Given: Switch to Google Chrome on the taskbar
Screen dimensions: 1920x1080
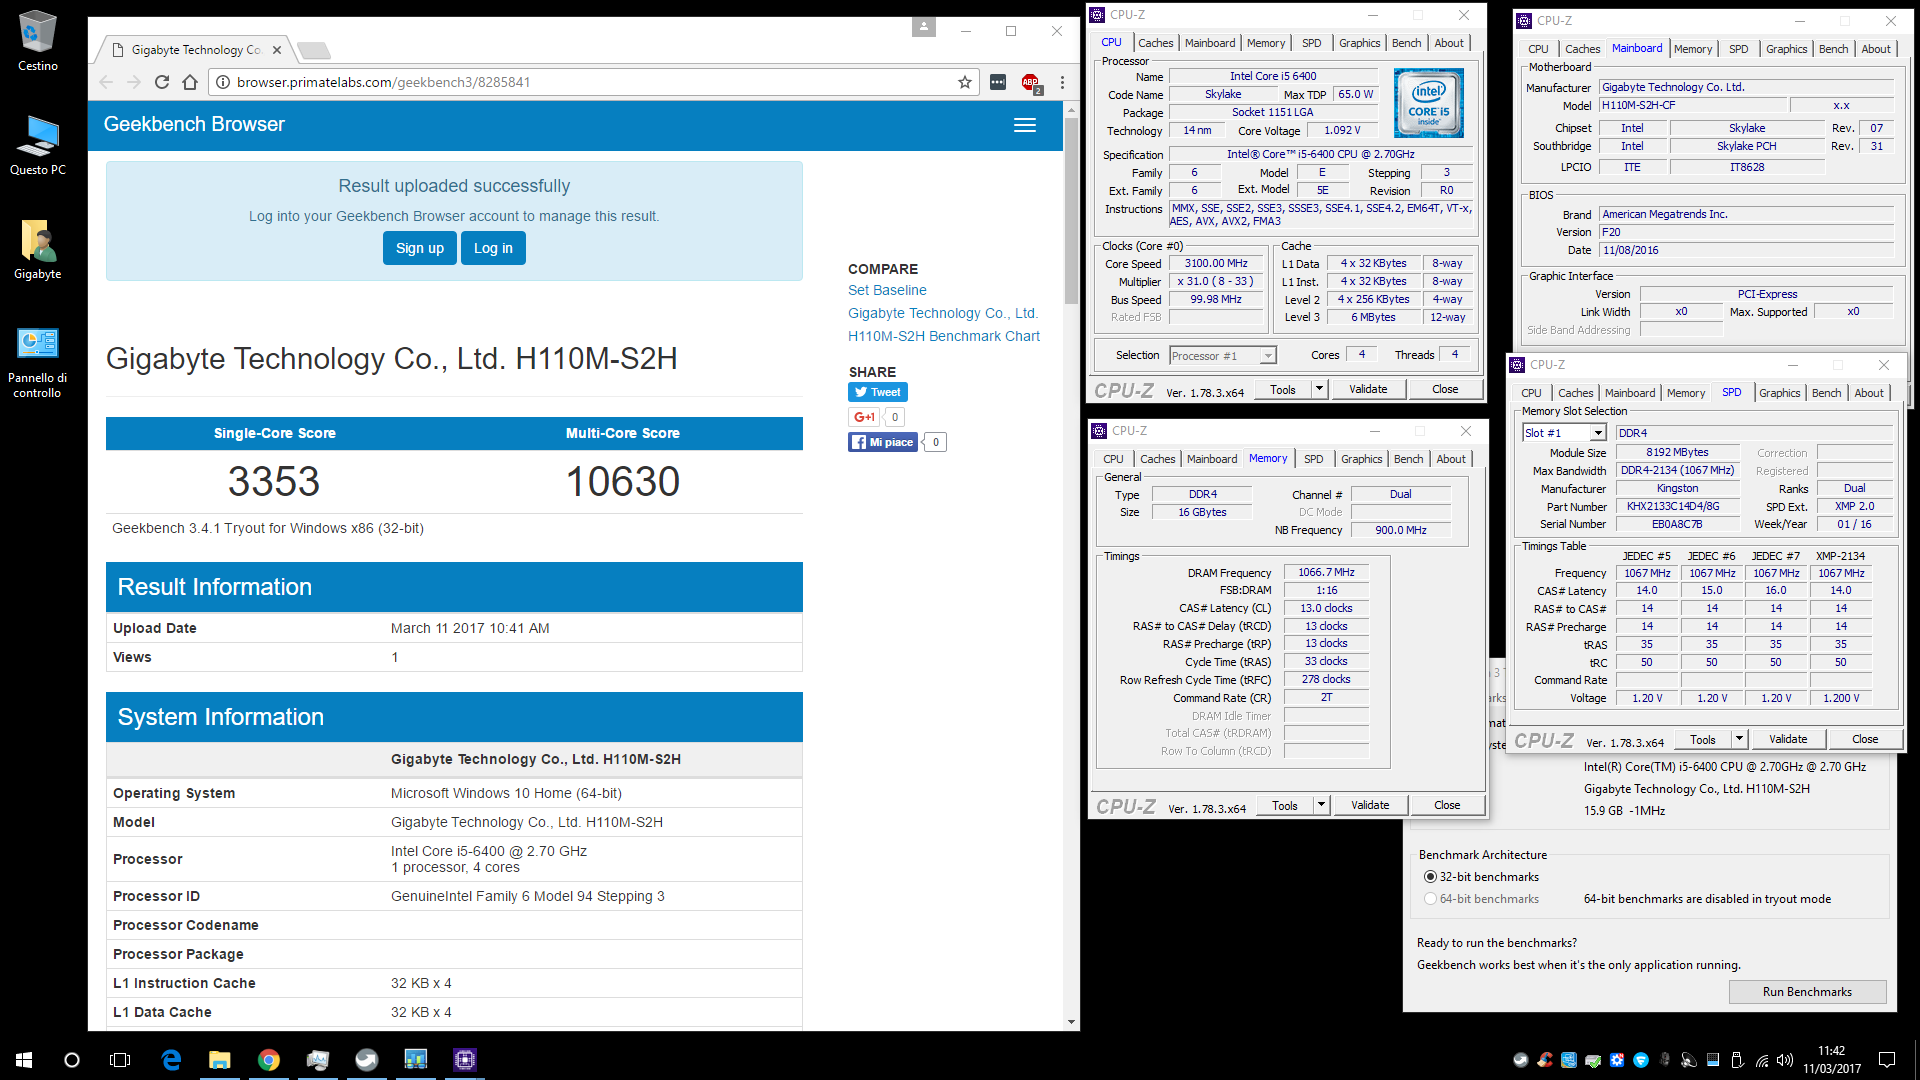Looking at the screenshot, I should (x=269, y=1060).
